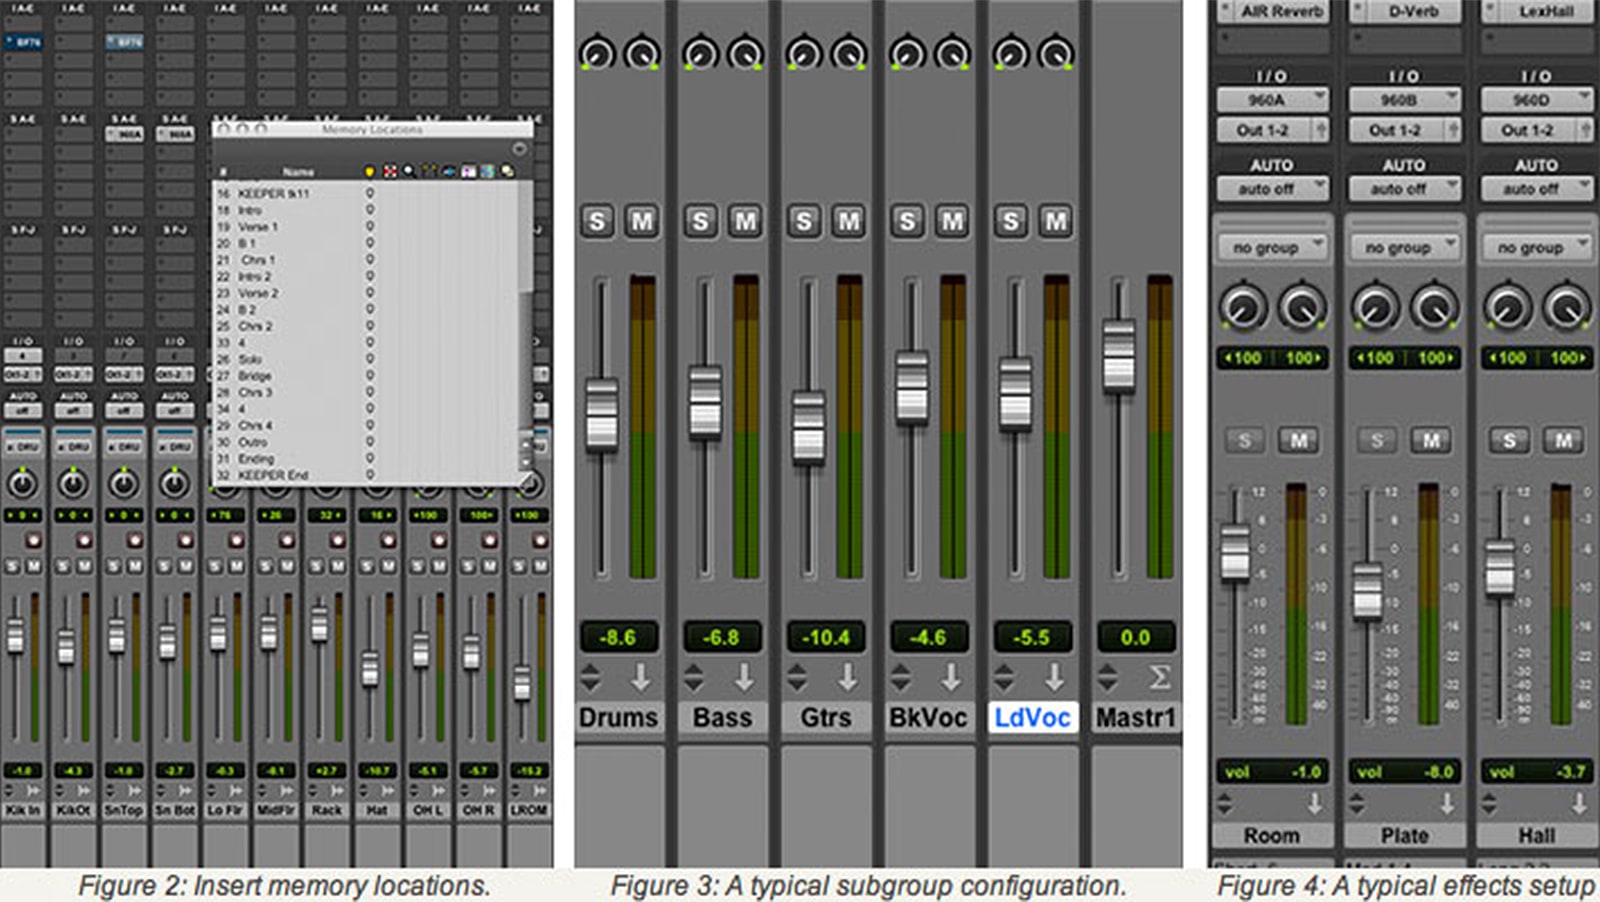Screen dimensions: 1600x902
Task: Open the auto off dropdown on Plate channel
Action: click(x=1404, y=189)
